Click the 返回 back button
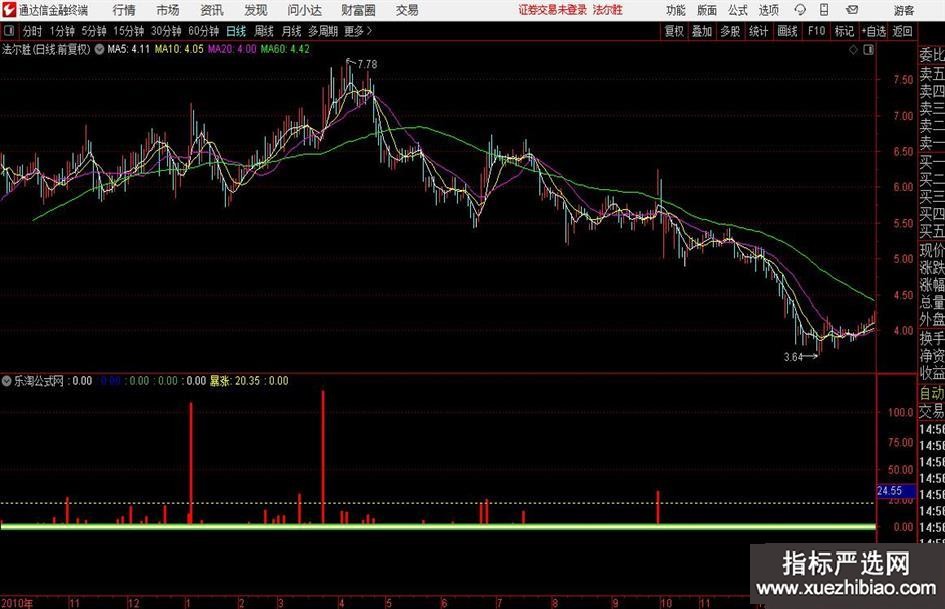Image resolution: width=945 pixels, height=609 pixels. pyautogui.click(x=903, y=31)
